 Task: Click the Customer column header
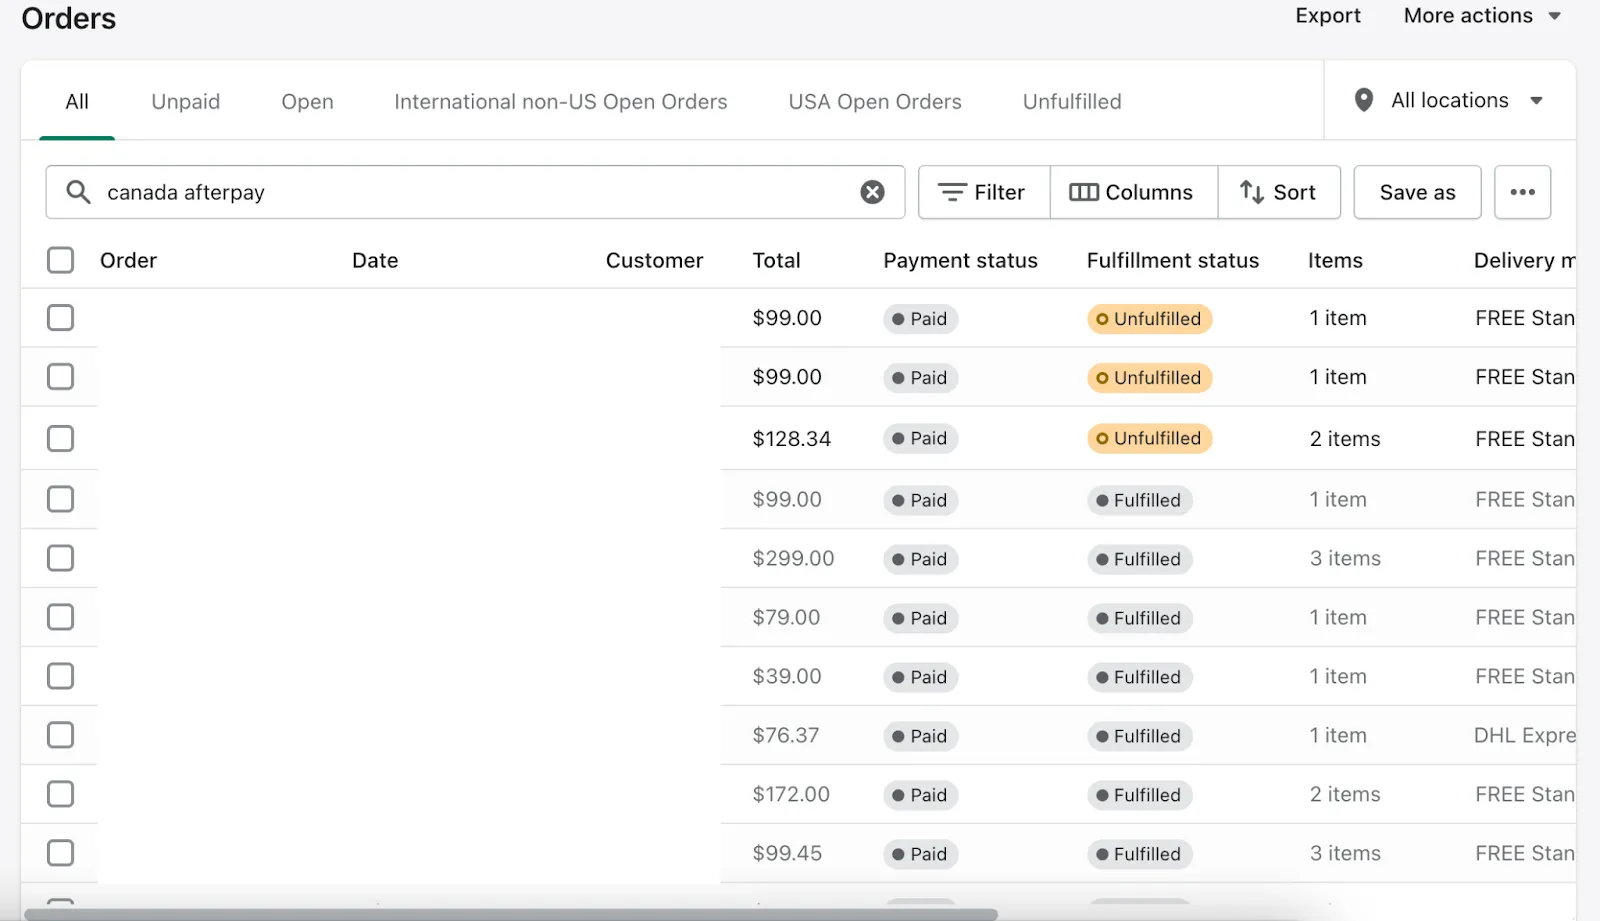point(654,260)
